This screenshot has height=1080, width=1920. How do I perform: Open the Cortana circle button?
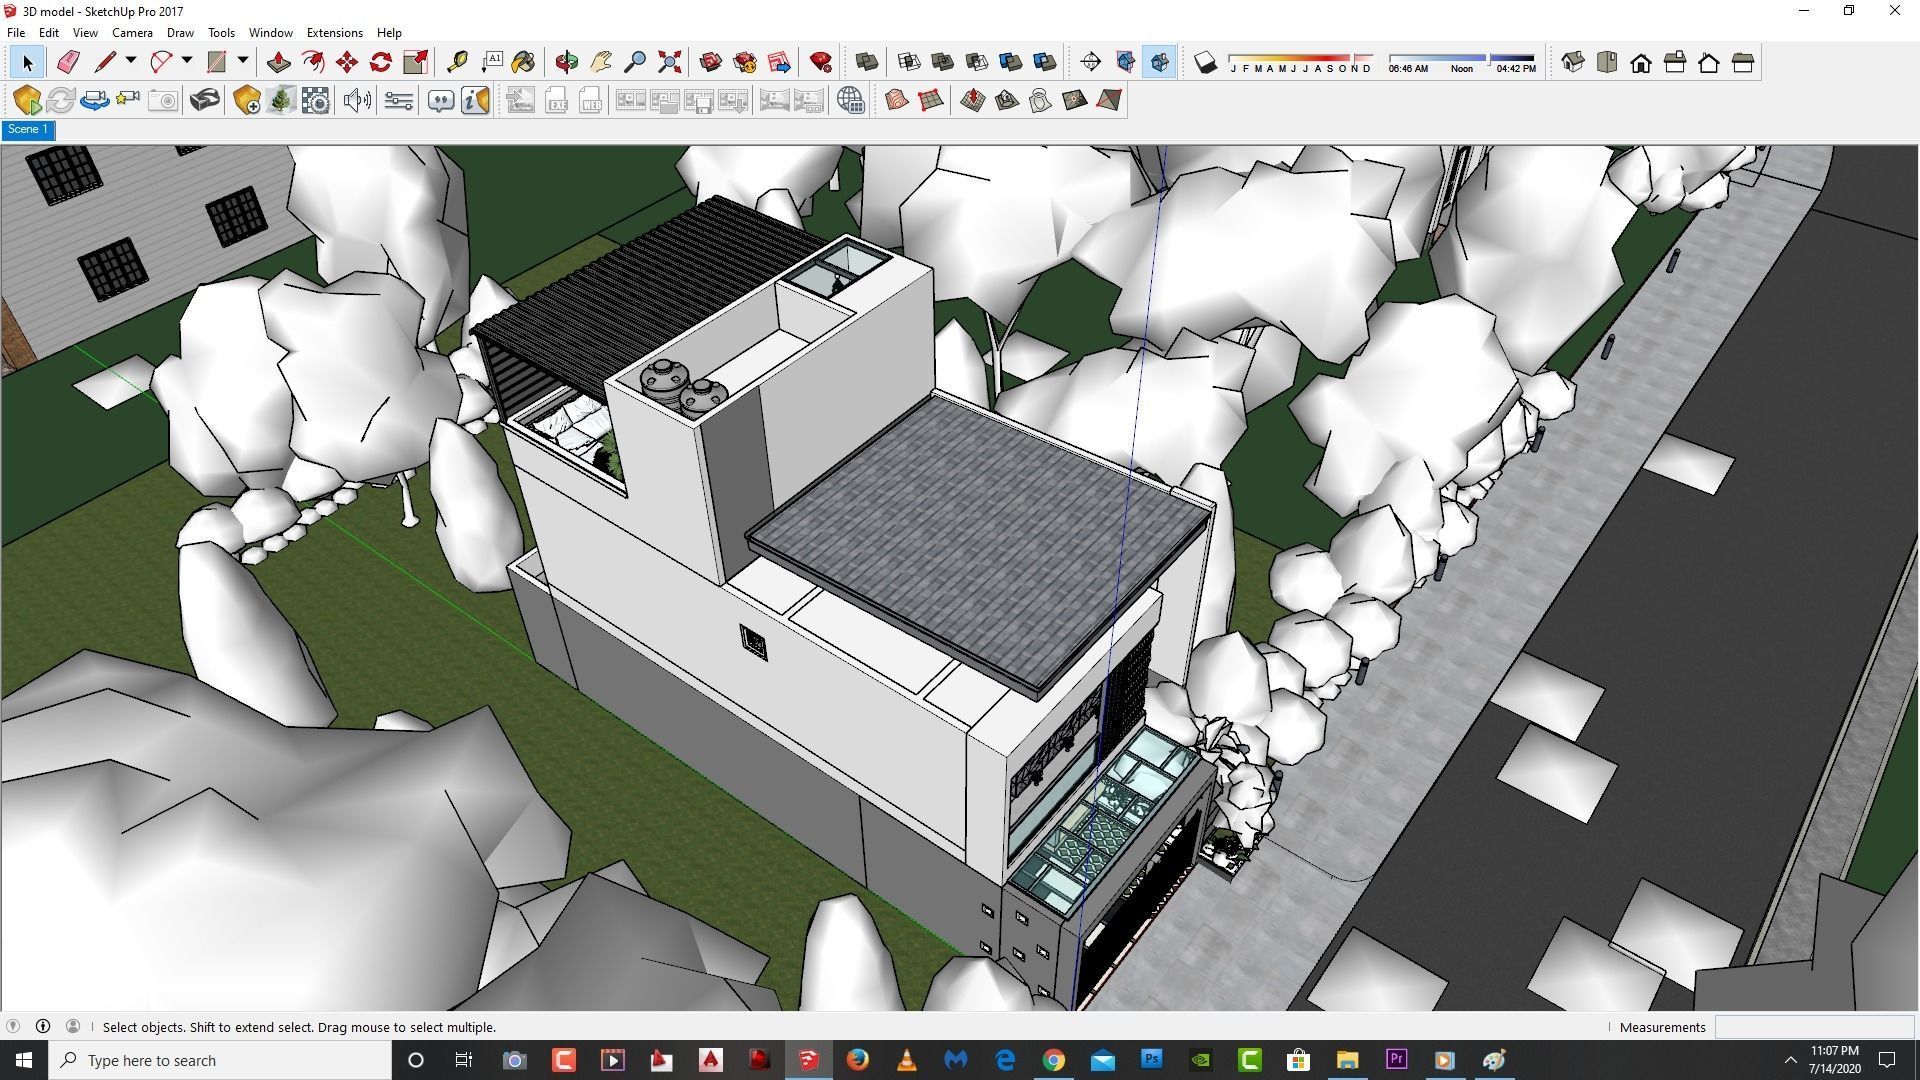416,1060
